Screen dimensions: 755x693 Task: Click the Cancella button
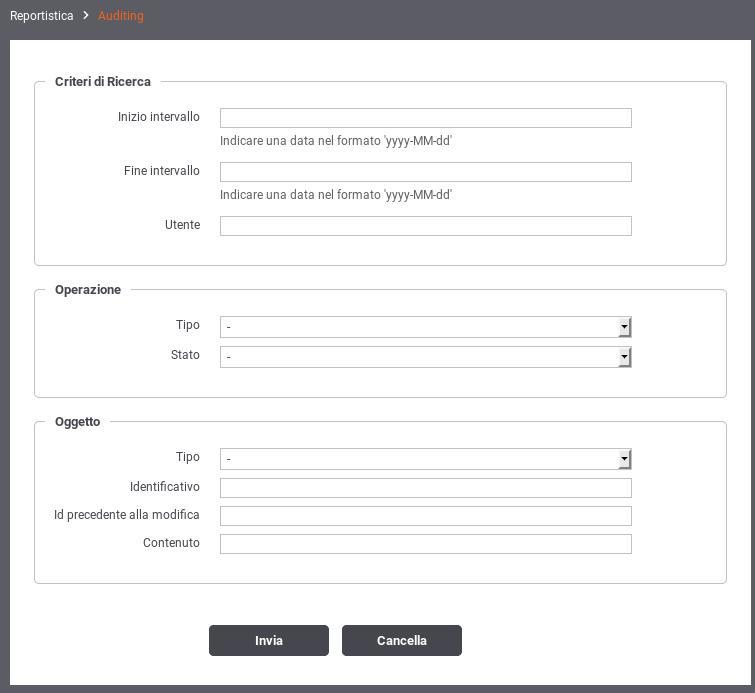click(402, 641)
